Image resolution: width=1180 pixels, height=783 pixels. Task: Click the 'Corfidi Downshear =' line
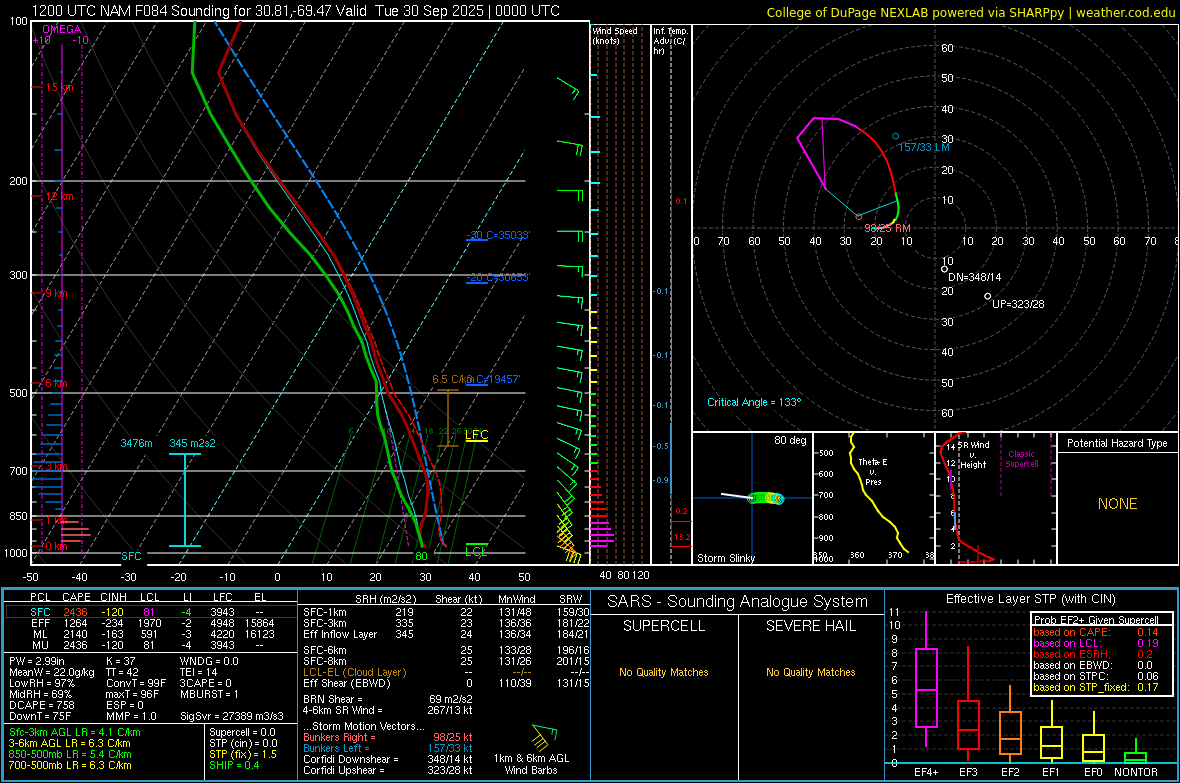pos(388,759)
